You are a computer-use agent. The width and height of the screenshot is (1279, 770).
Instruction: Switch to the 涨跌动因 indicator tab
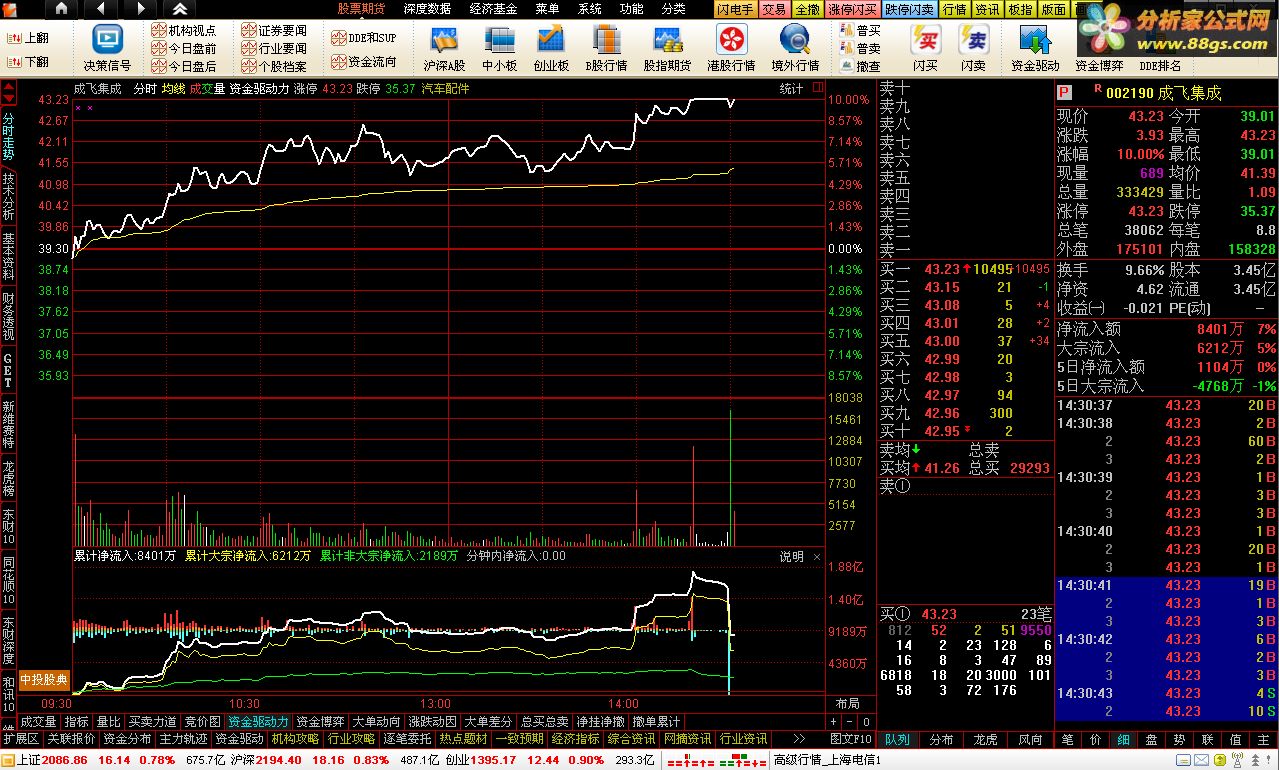point(432,721)
